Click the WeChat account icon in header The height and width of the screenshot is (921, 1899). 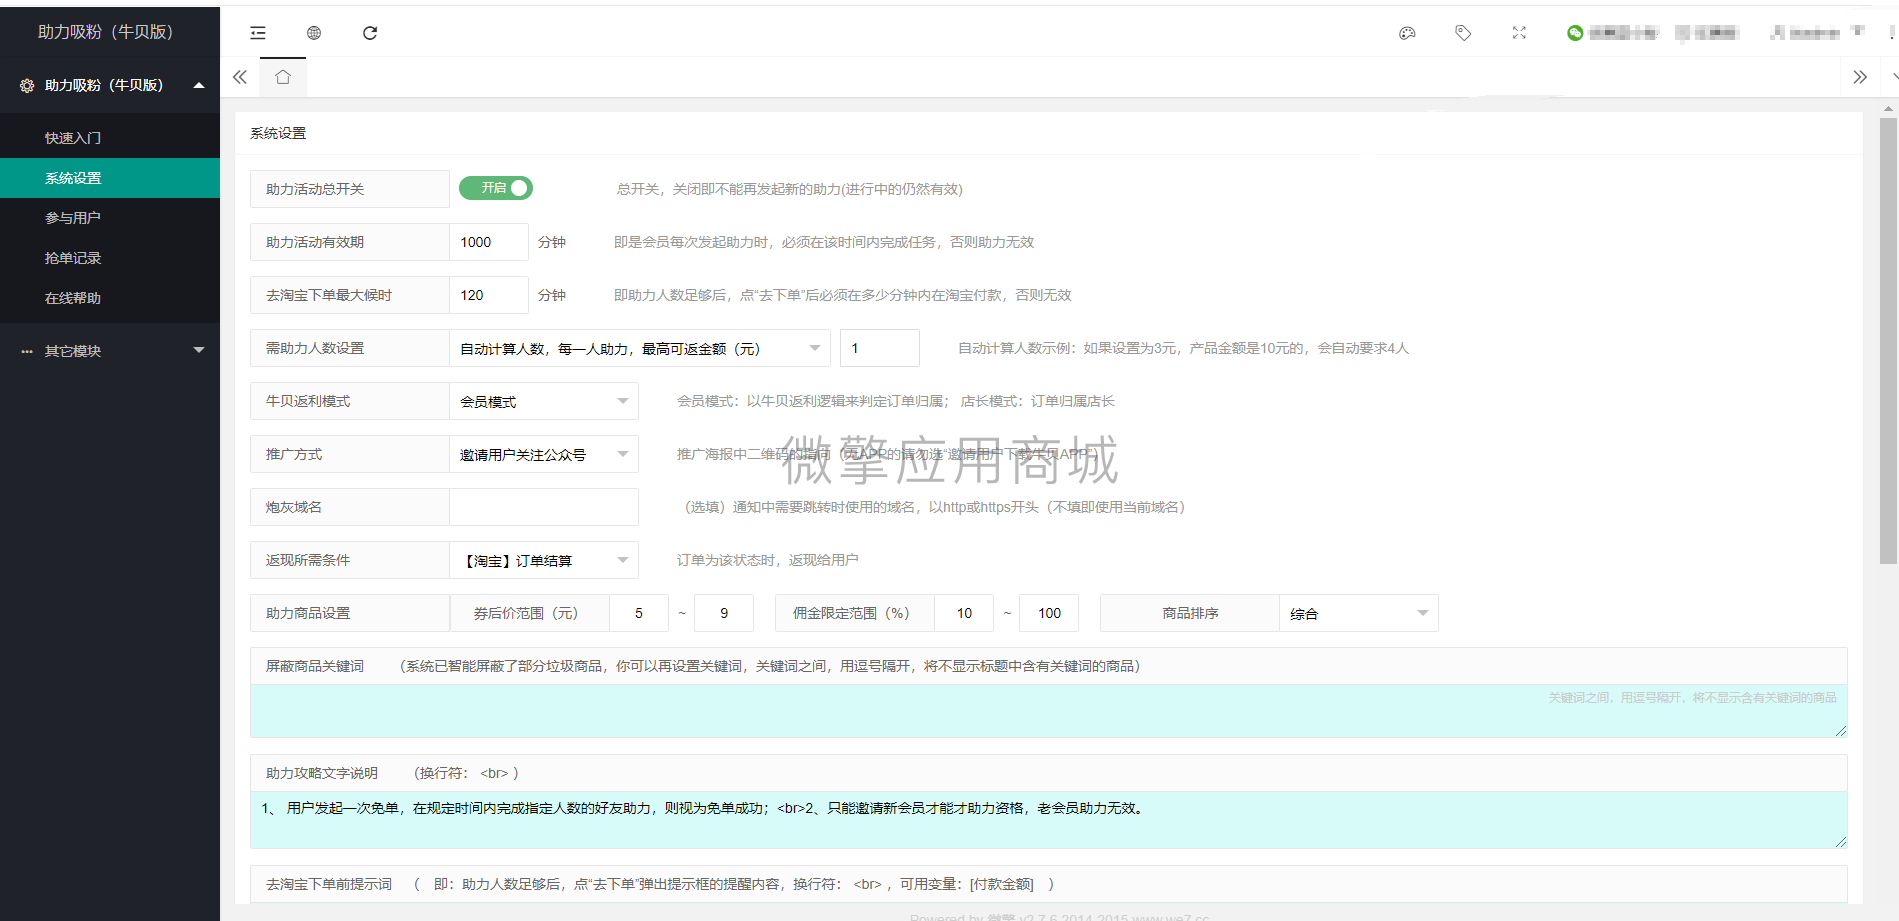[1575, 33]
